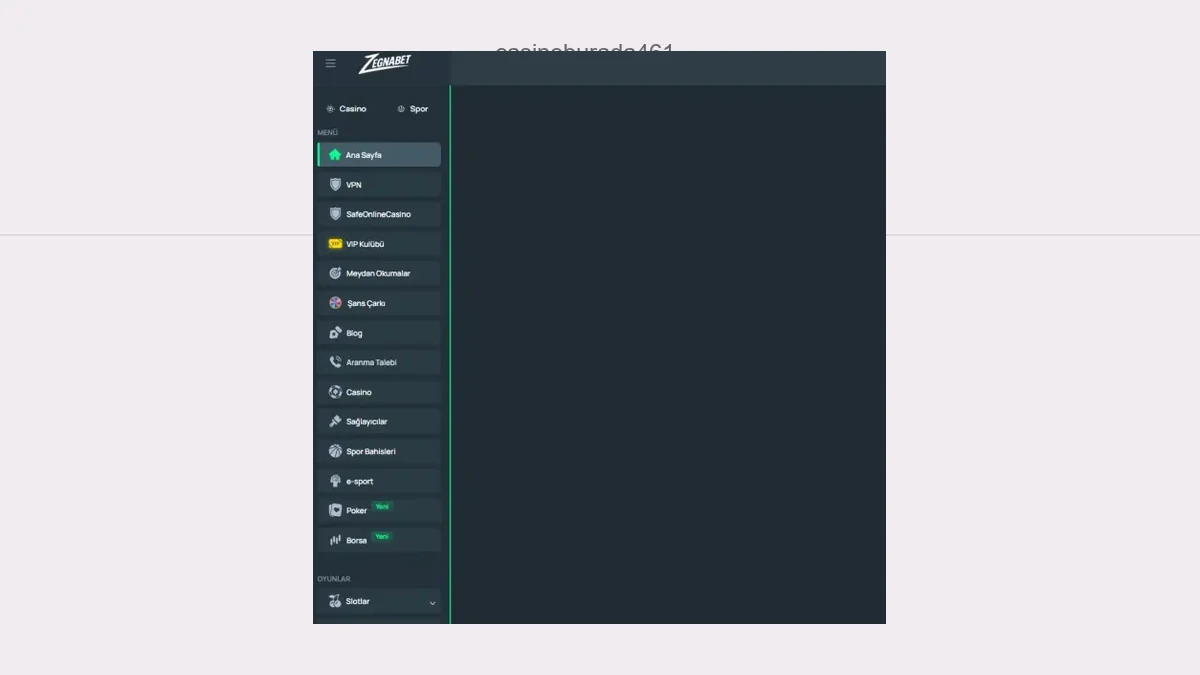
Task: Open Sağlayıcılar in the sidebar
Action: pyautogui.click(x=379, y=422)
